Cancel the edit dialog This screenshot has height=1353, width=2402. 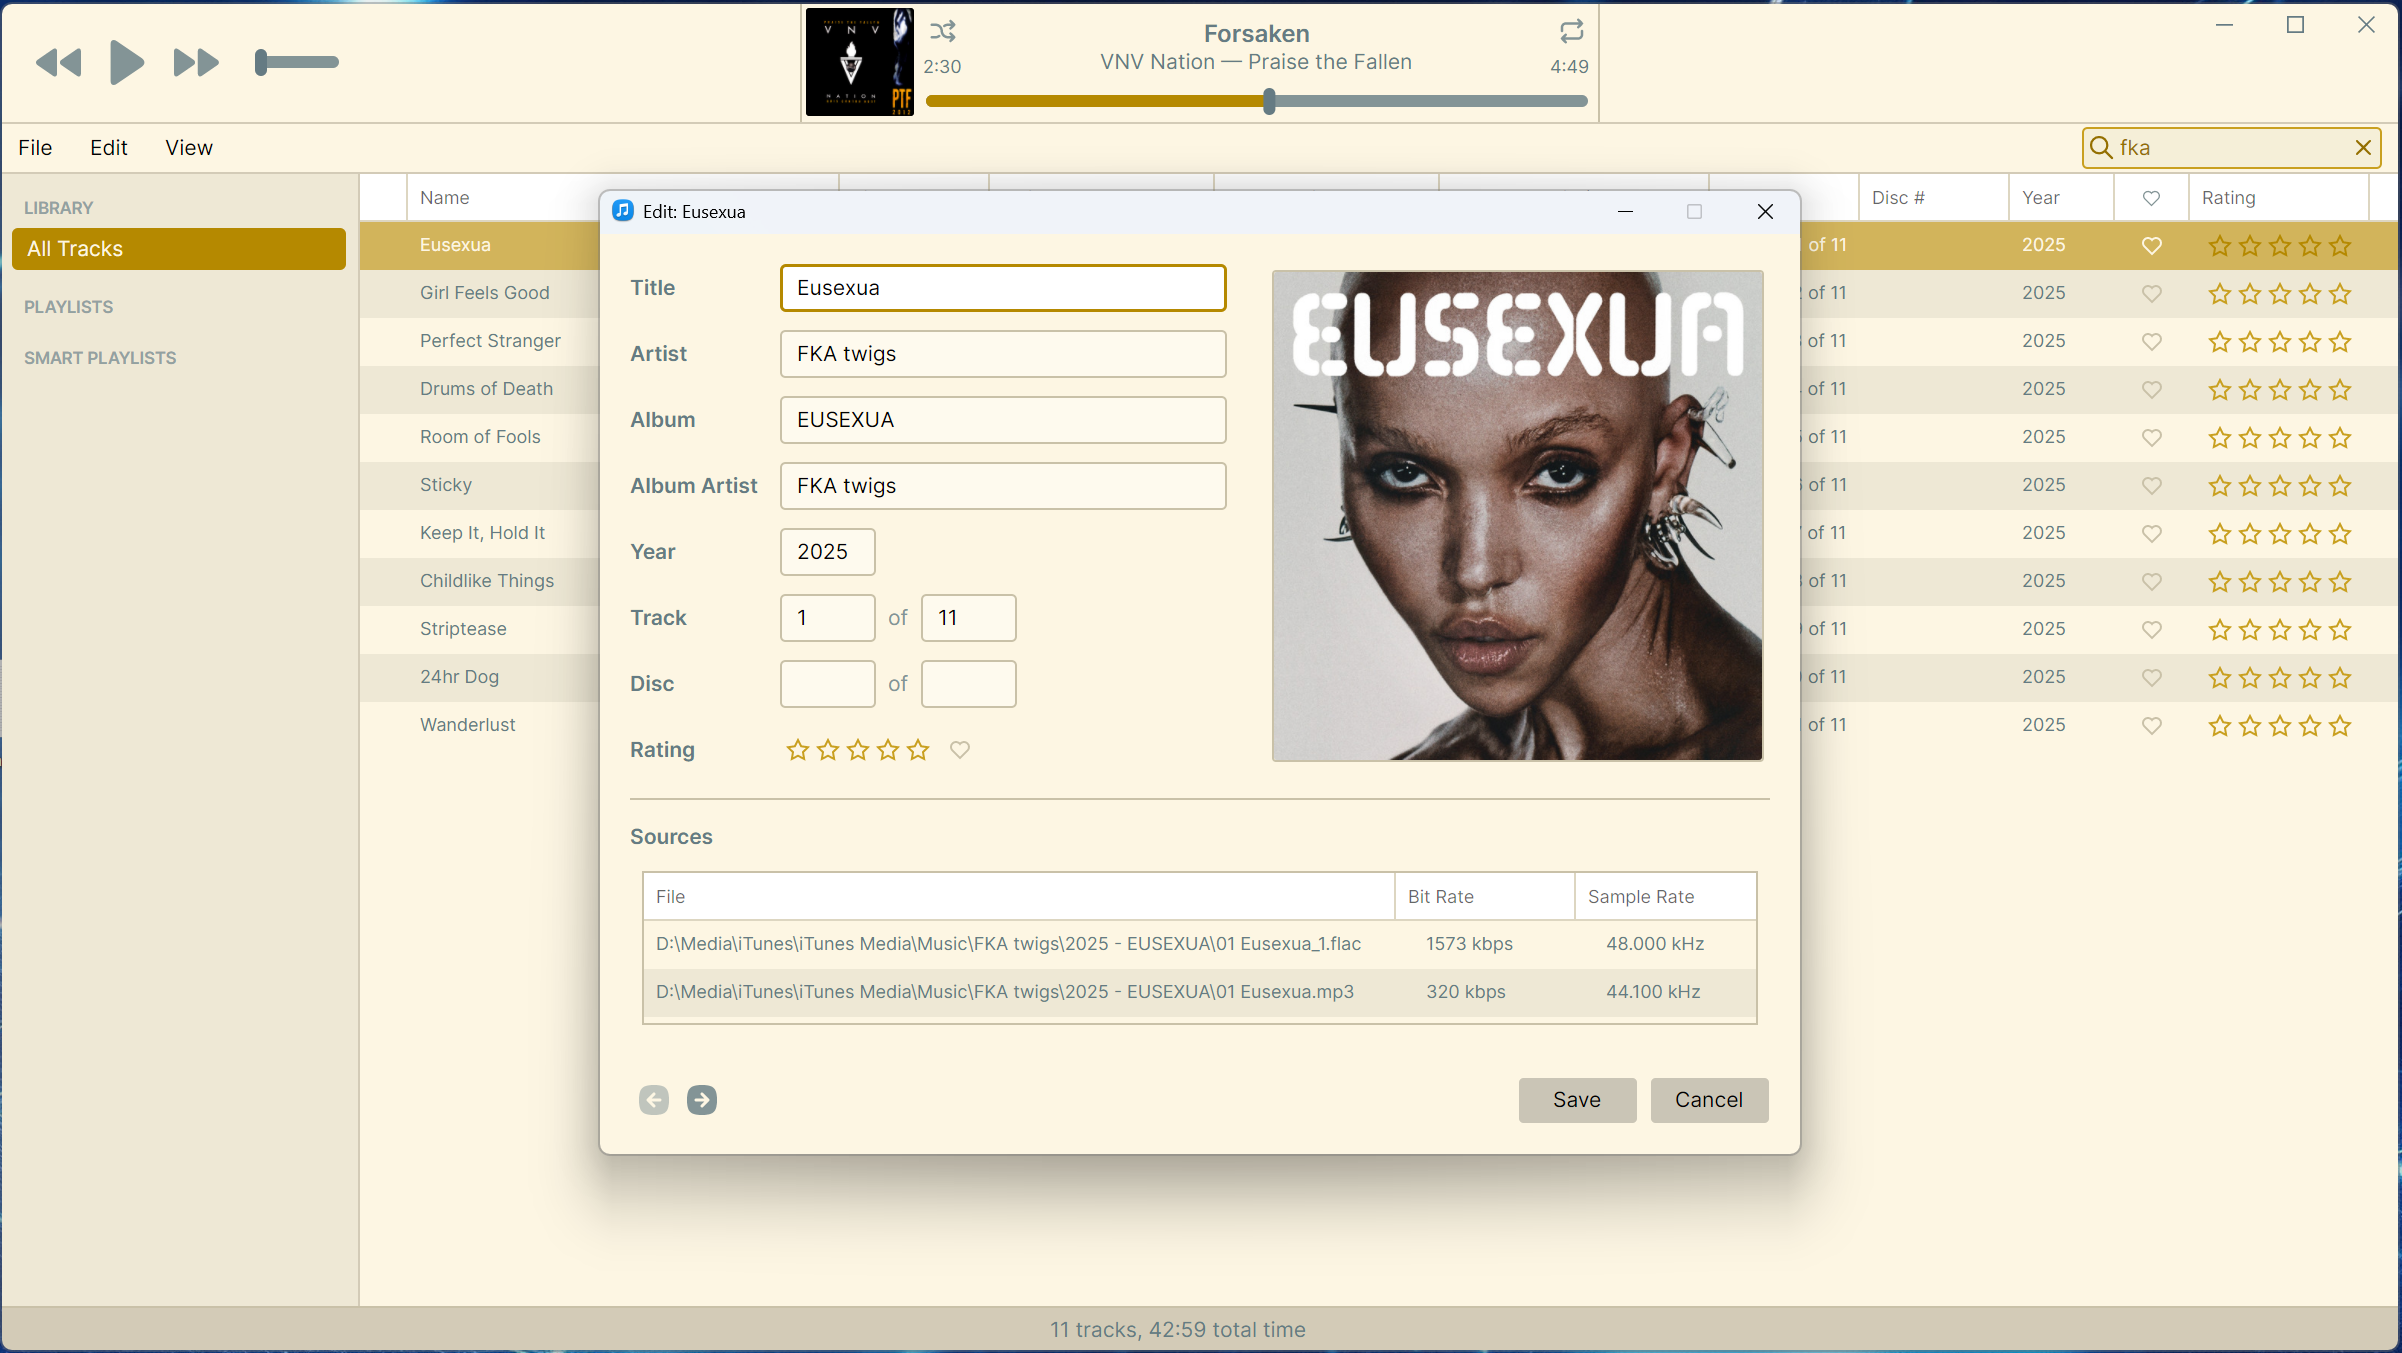(1709, 1100)
